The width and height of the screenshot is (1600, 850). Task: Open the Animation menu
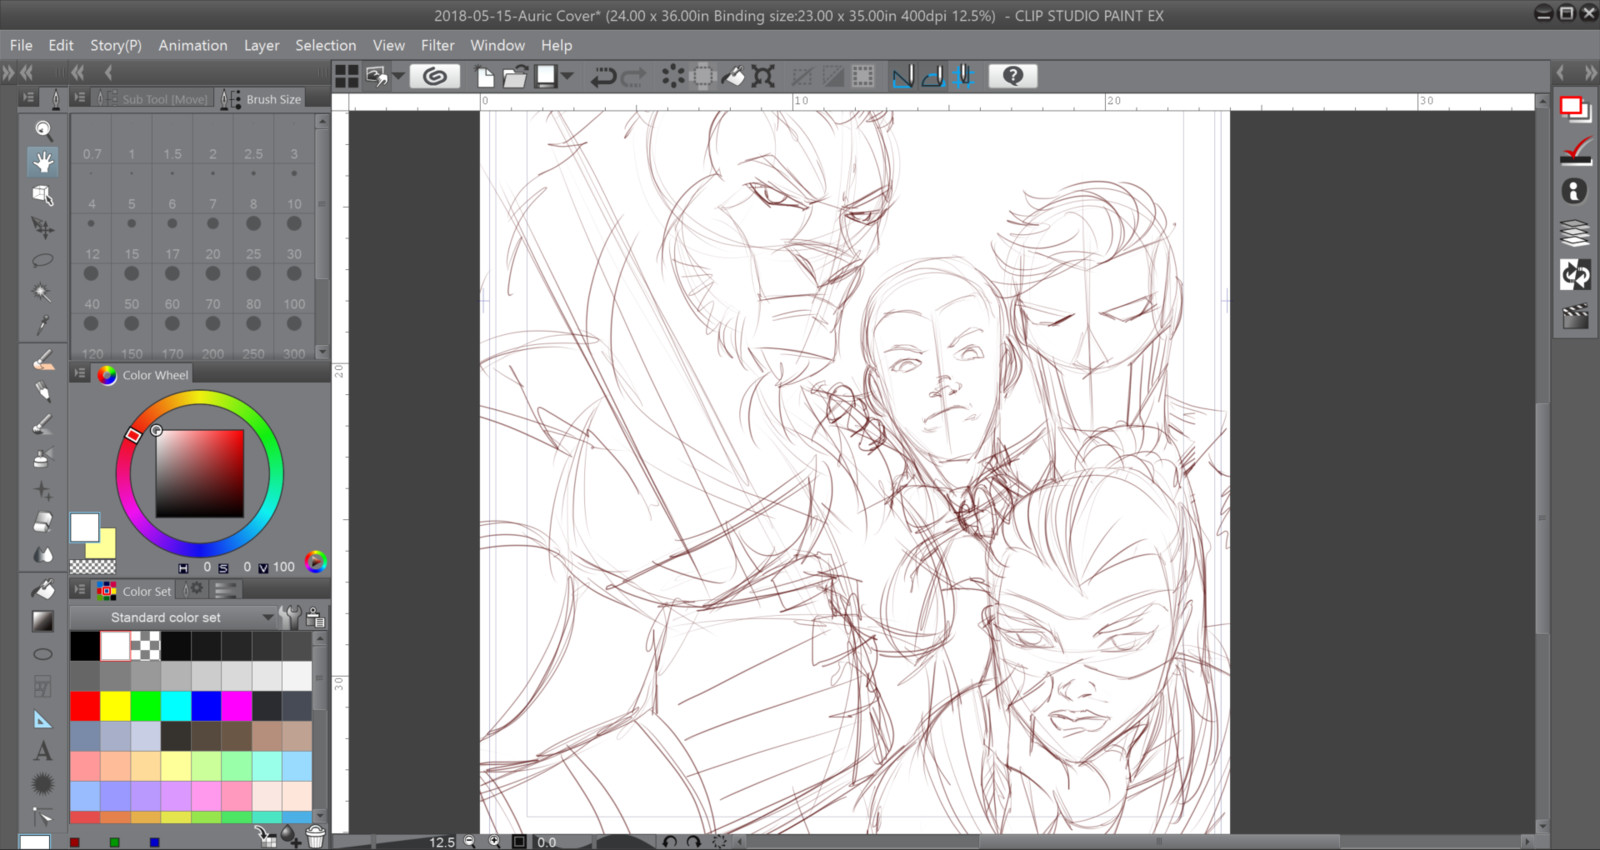tap(193, 45)
